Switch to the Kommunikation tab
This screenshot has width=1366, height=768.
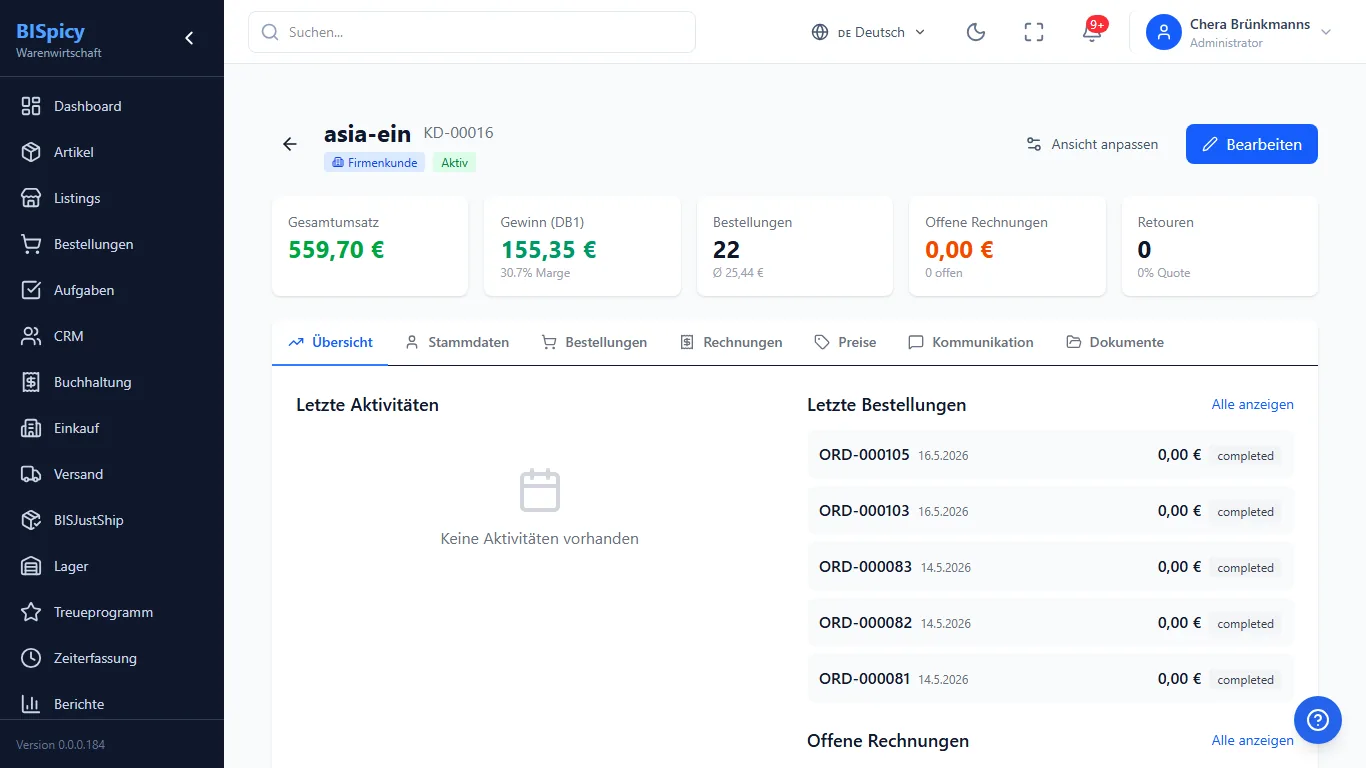(x=971, y=342)
